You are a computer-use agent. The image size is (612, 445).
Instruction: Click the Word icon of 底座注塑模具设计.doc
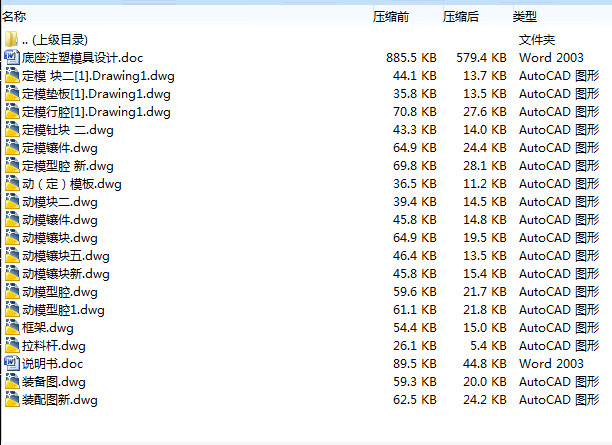click(x=12, y=57)
